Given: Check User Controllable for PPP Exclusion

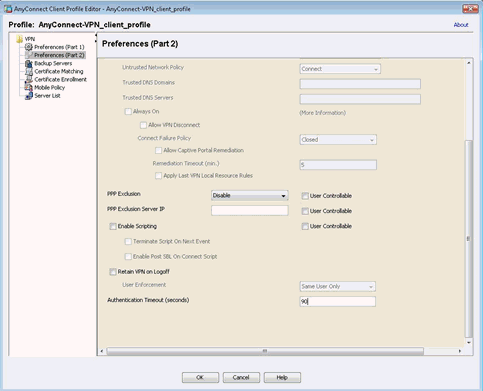Looking at the screenshot, I should tap(305, 196).
